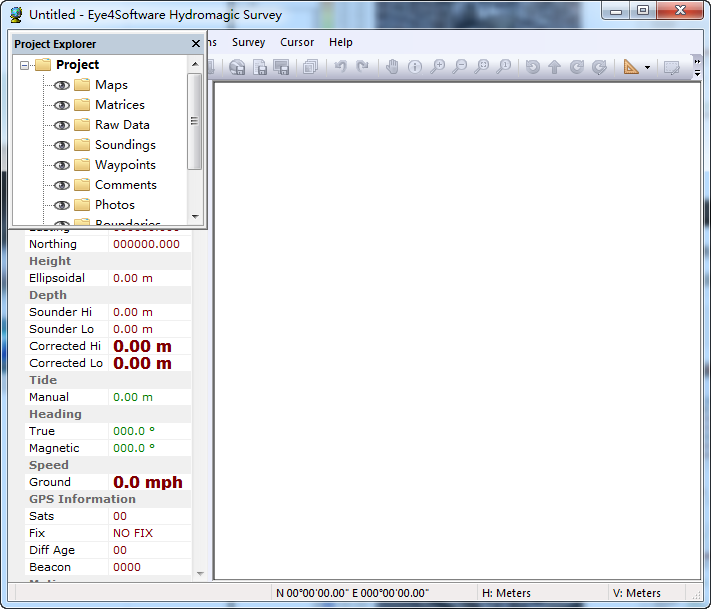Viewport: 711px width, 609px height.
Task: Click the Sounder Lo depth value
Action: pos(132,329)
